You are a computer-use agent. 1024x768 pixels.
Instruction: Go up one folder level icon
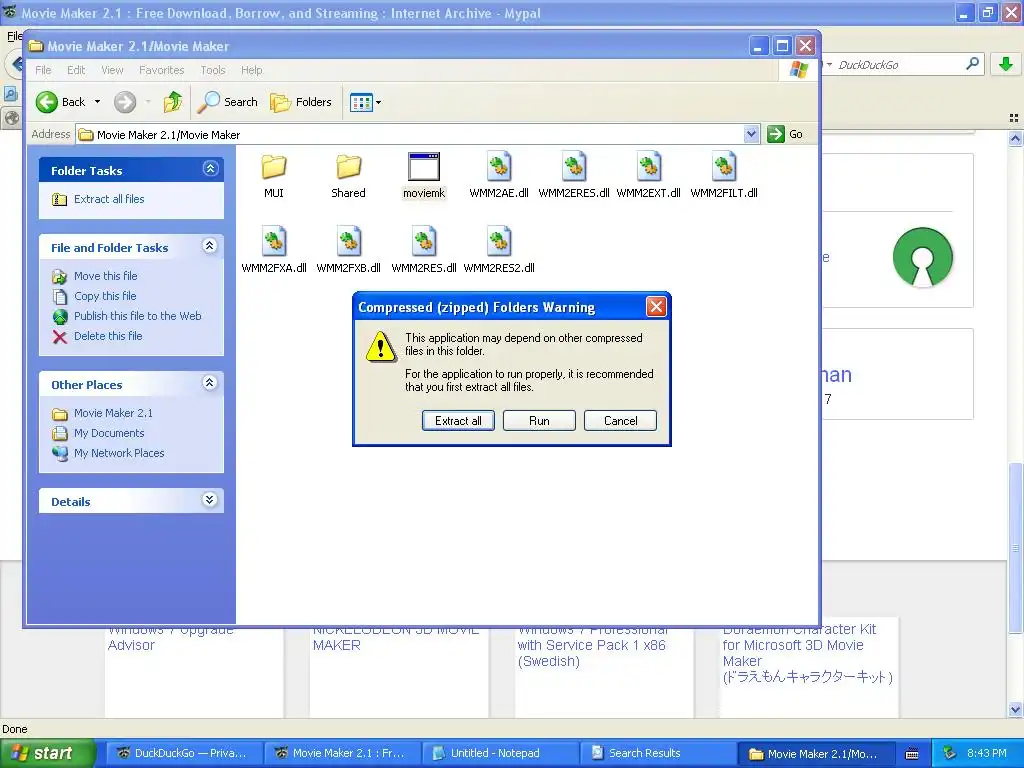173,102
